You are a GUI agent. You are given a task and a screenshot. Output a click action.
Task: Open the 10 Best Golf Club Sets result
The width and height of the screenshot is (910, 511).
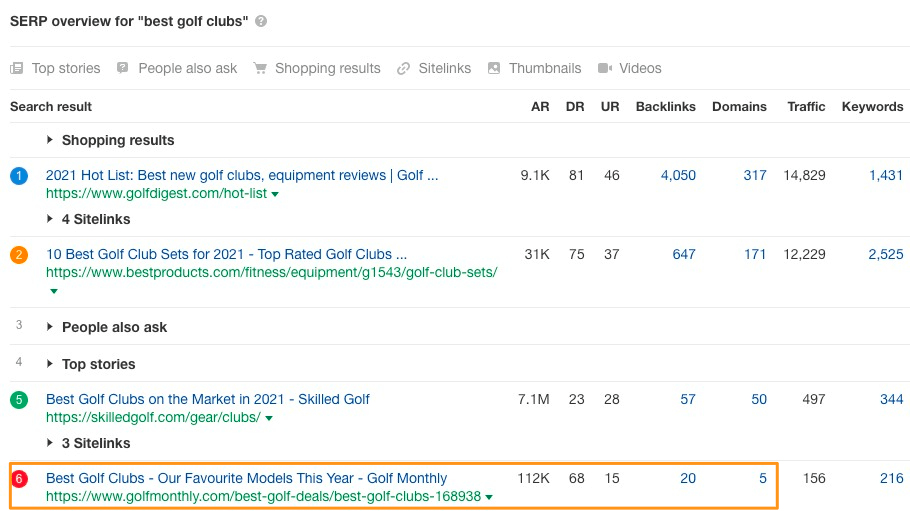tap(226, 254)
